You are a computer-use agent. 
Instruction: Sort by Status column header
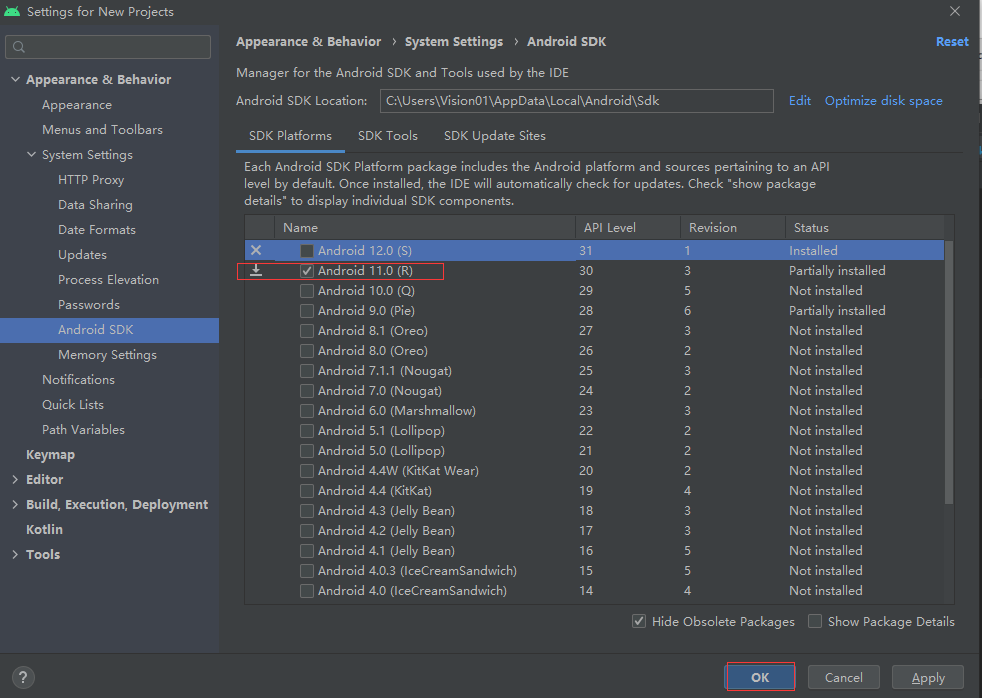click(864, 228)
